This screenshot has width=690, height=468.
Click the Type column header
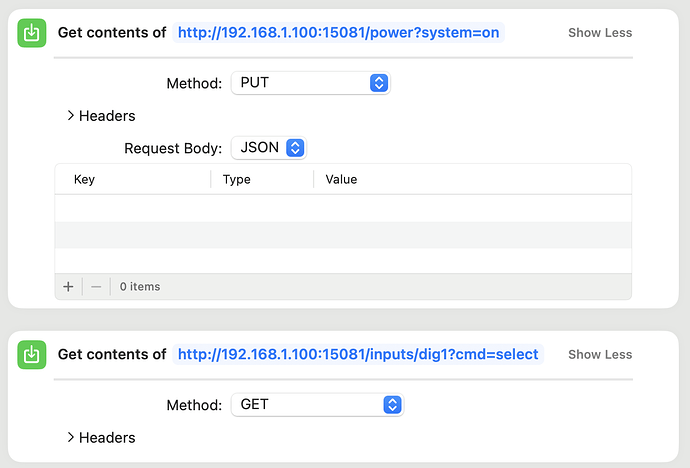237,180
